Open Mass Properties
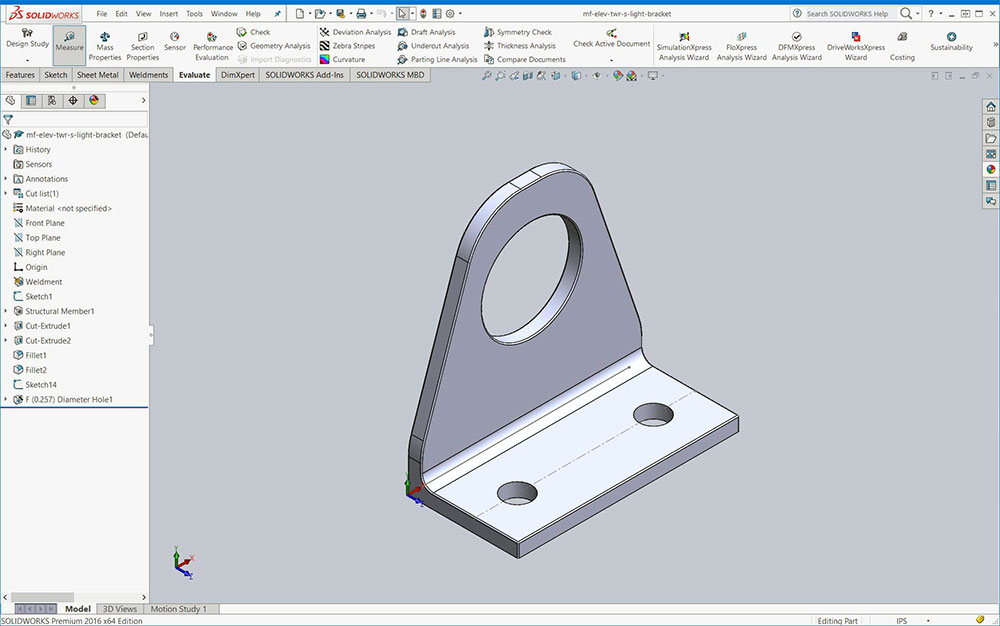This screenshot has width=1000, height=626. pos(105,46)
